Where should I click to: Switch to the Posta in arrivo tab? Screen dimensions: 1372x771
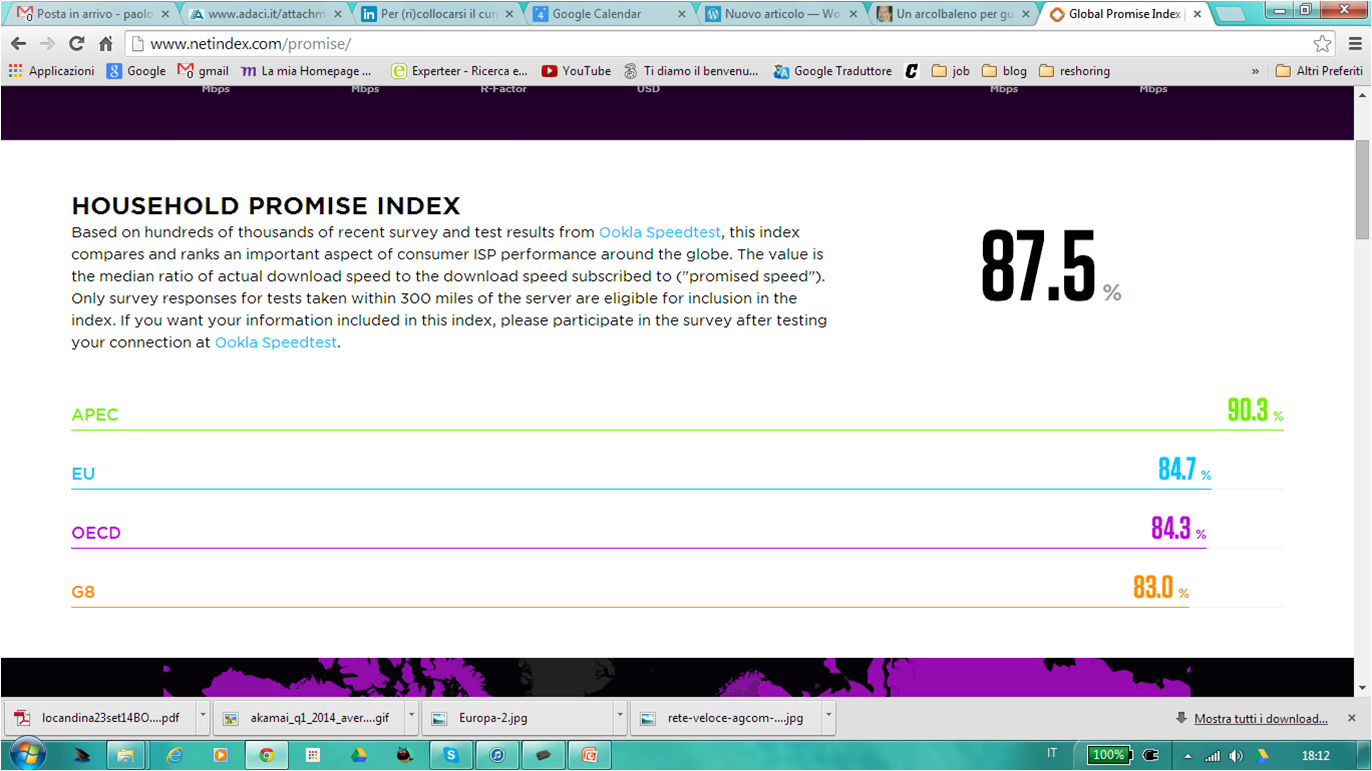point(92,14)
